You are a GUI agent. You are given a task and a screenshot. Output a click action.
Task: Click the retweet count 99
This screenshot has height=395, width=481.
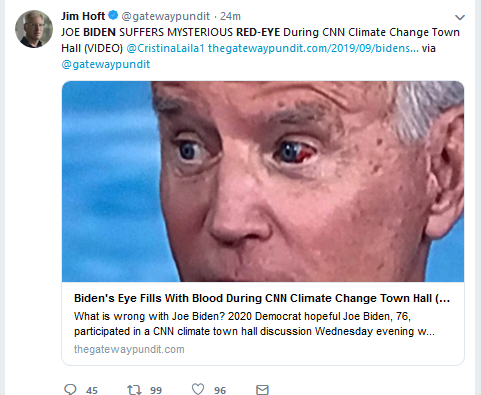click(x=156, y=390)
